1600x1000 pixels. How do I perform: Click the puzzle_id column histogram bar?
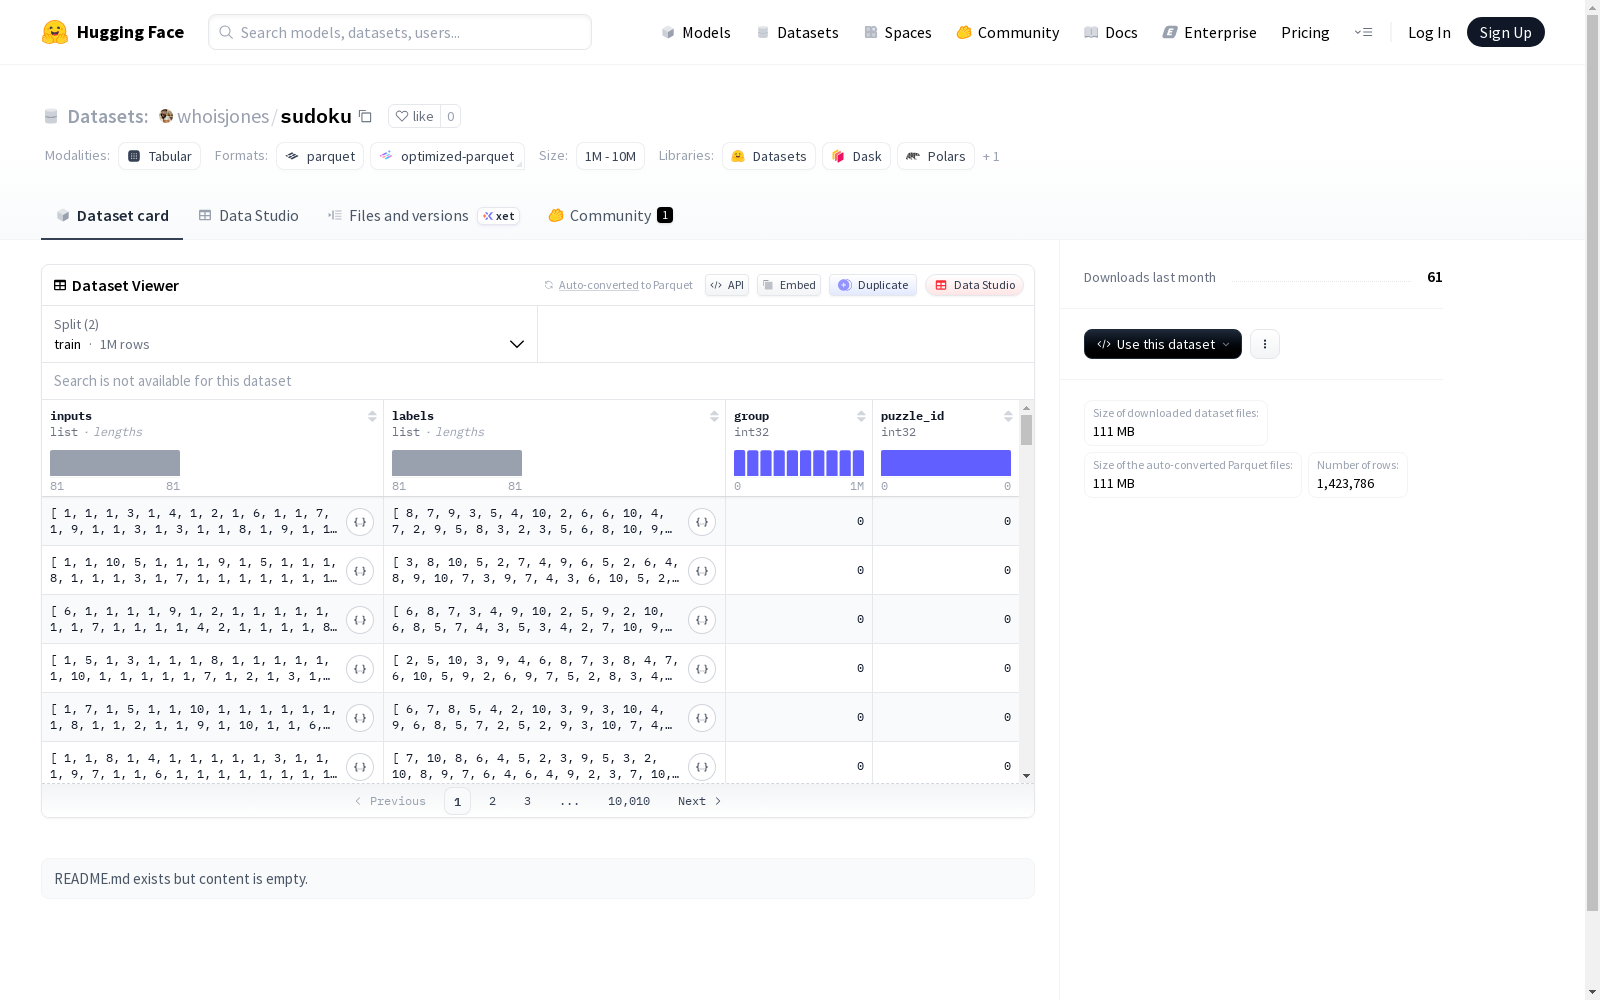946,463
